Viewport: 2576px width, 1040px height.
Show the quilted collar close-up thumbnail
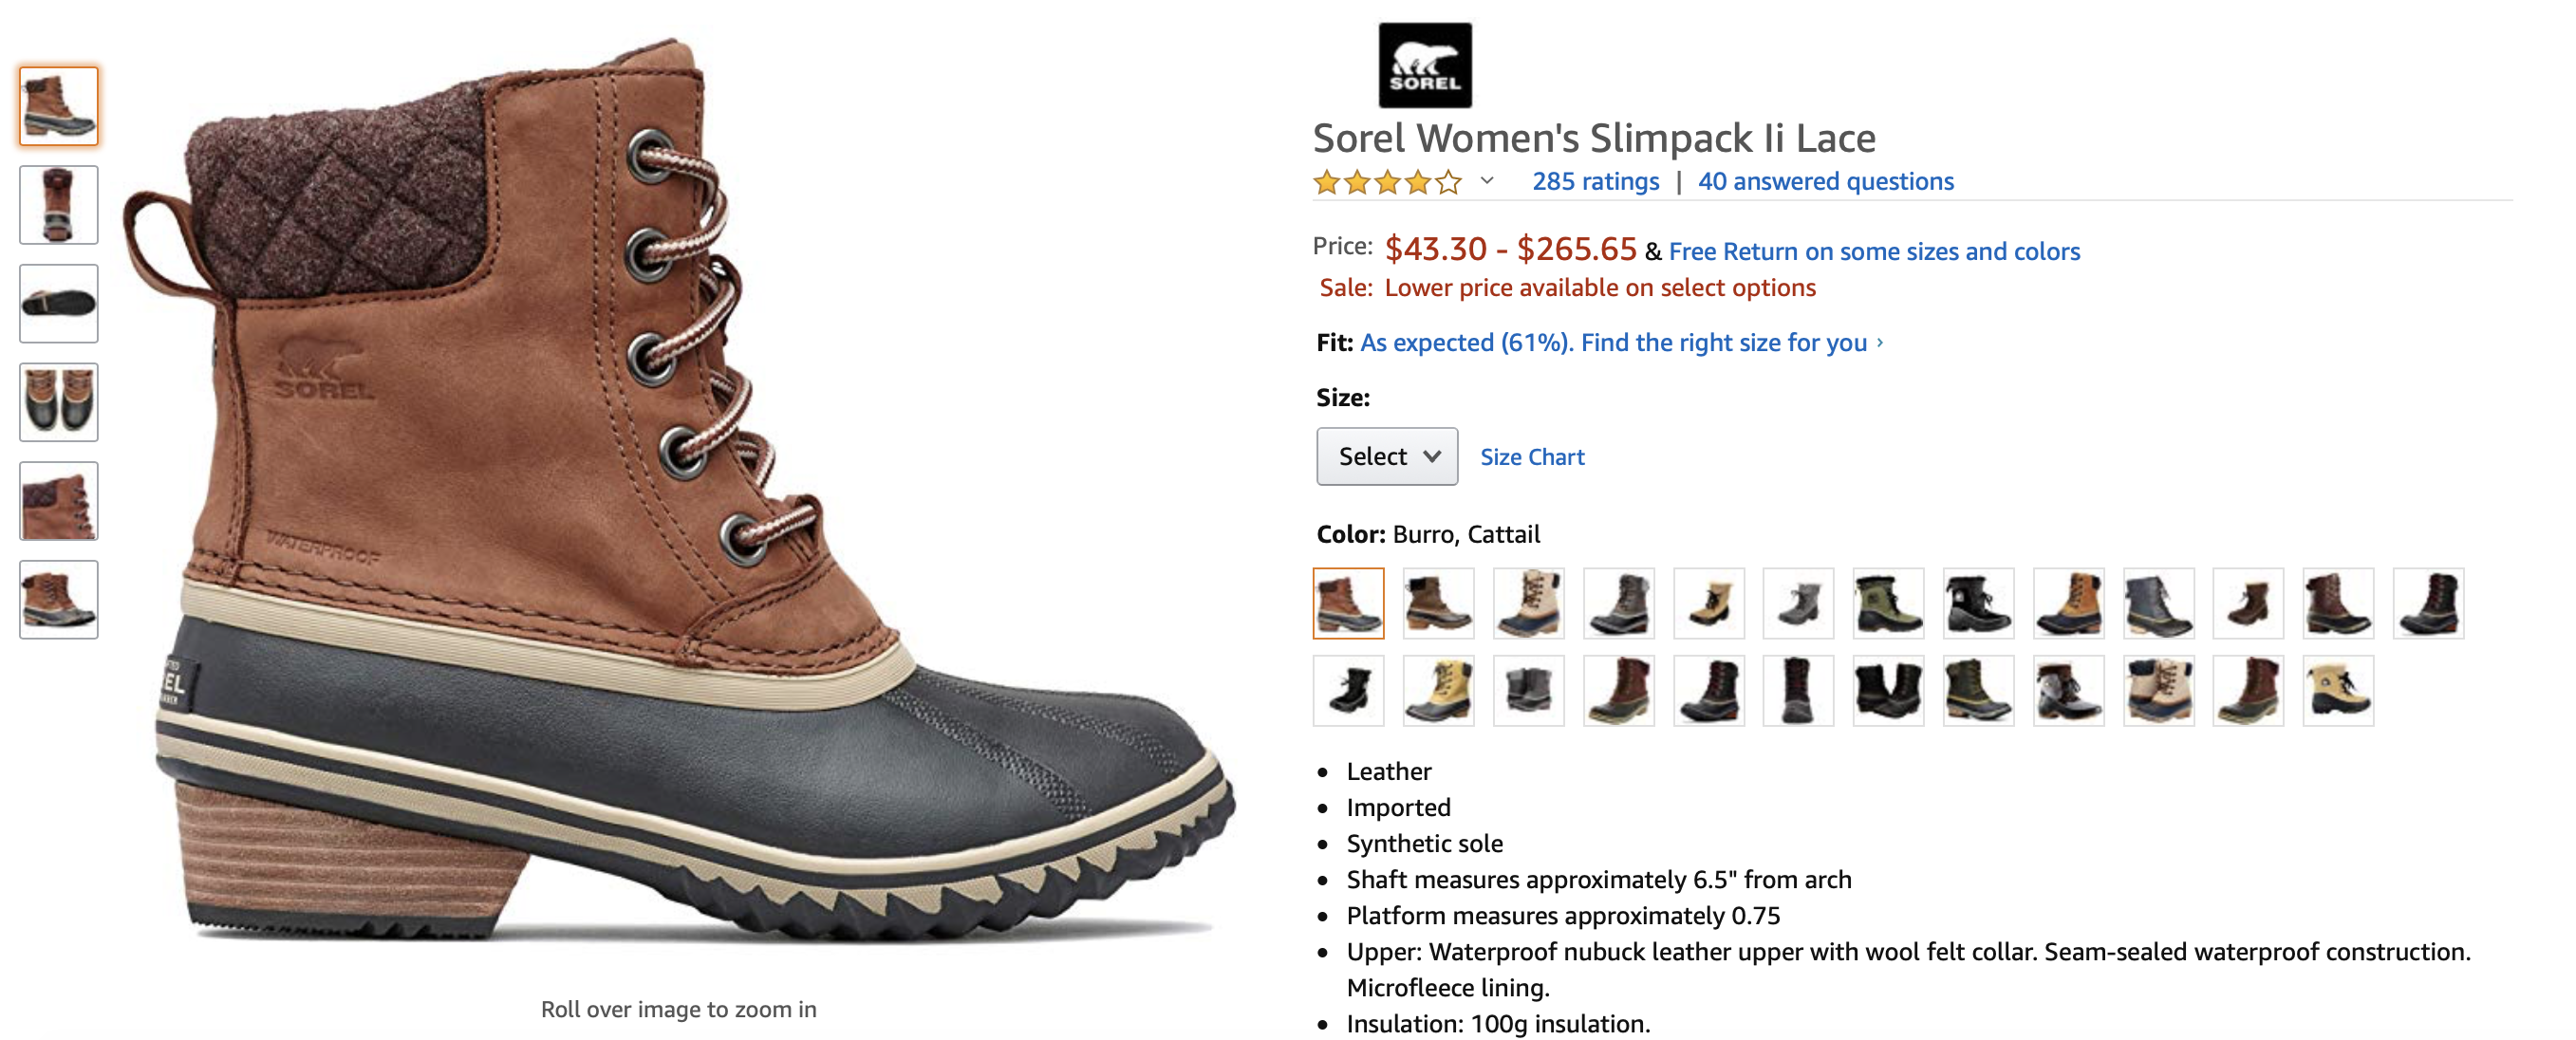tap(59, 501)
